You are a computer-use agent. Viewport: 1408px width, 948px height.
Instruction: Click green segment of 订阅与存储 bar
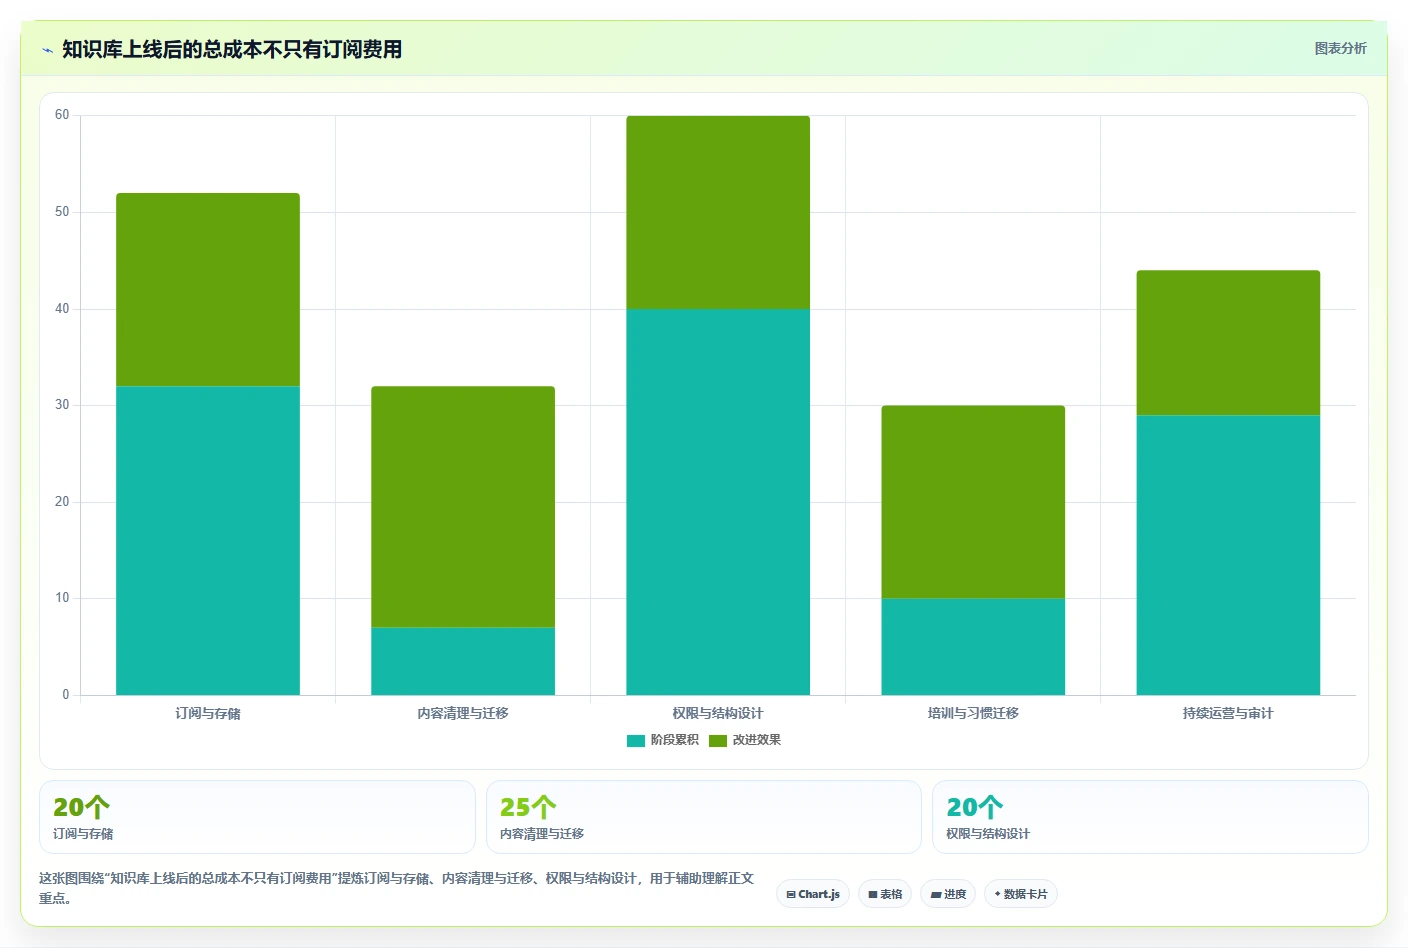[x=208, y=290]
